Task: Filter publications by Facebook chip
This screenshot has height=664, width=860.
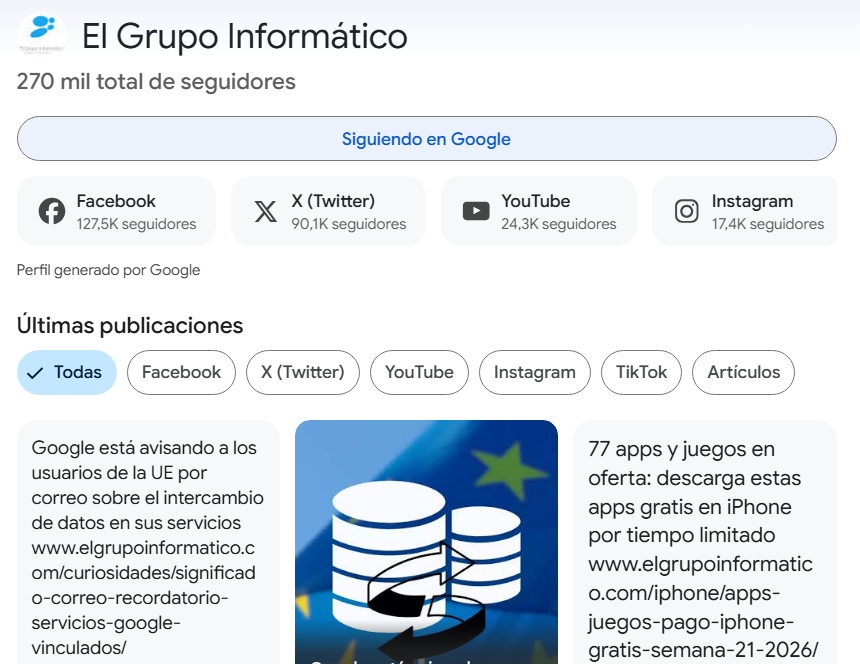Action: point(182,372)
